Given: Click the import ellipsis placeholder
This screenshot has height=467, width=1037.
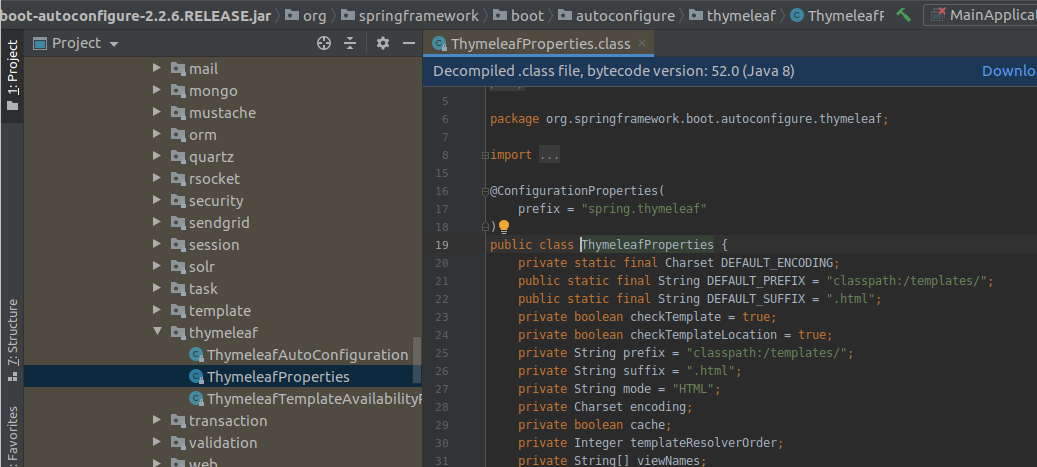Looking at the screenshot, I should coord(549,155).
